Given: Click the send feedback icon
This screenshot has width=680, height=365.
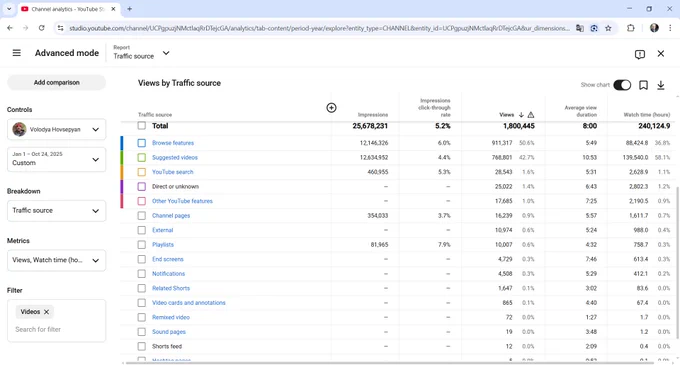Looking at the screenshot, I should tap(640, 54).
